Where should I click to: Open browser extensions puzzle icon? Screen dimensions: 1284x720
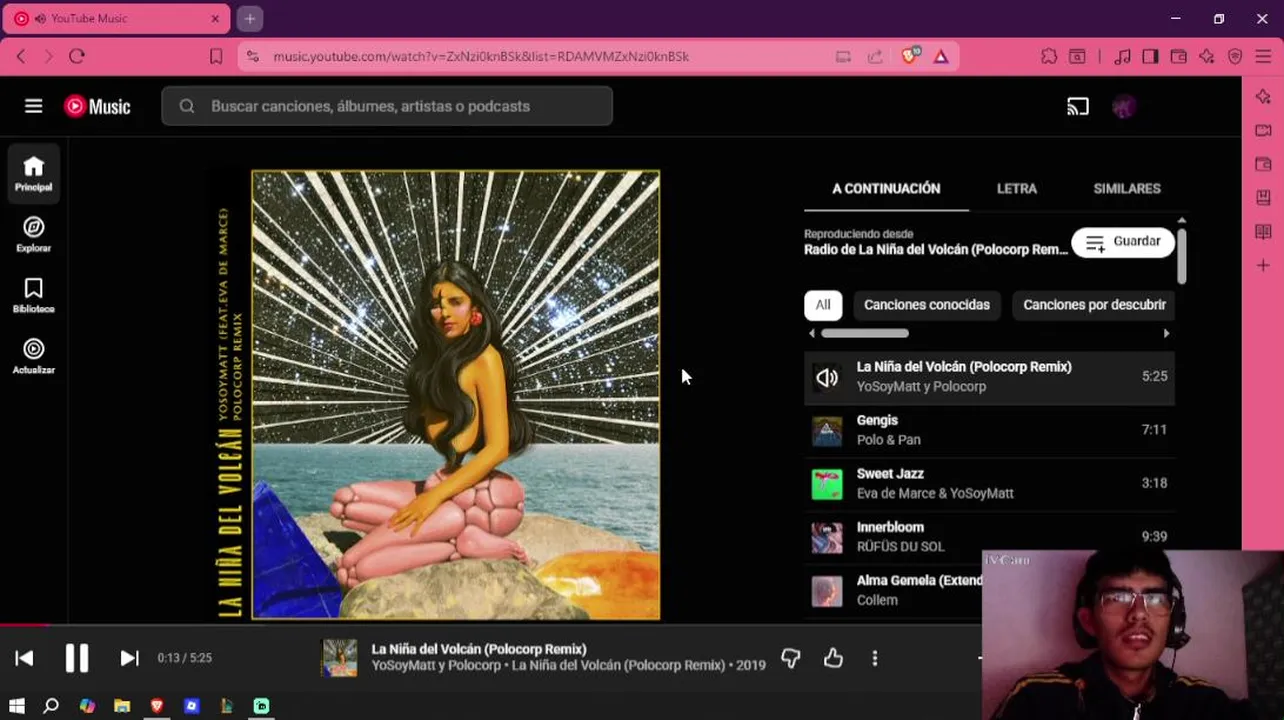click(x=1049, y=57)
